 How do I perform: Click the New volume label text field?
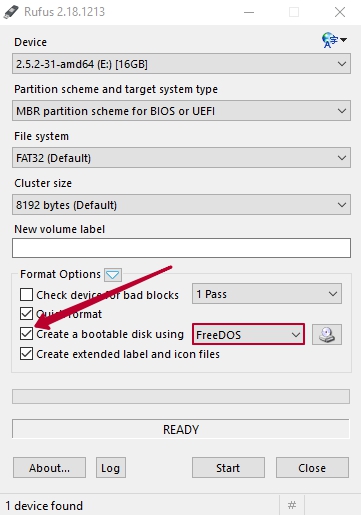tap(181, 248)
